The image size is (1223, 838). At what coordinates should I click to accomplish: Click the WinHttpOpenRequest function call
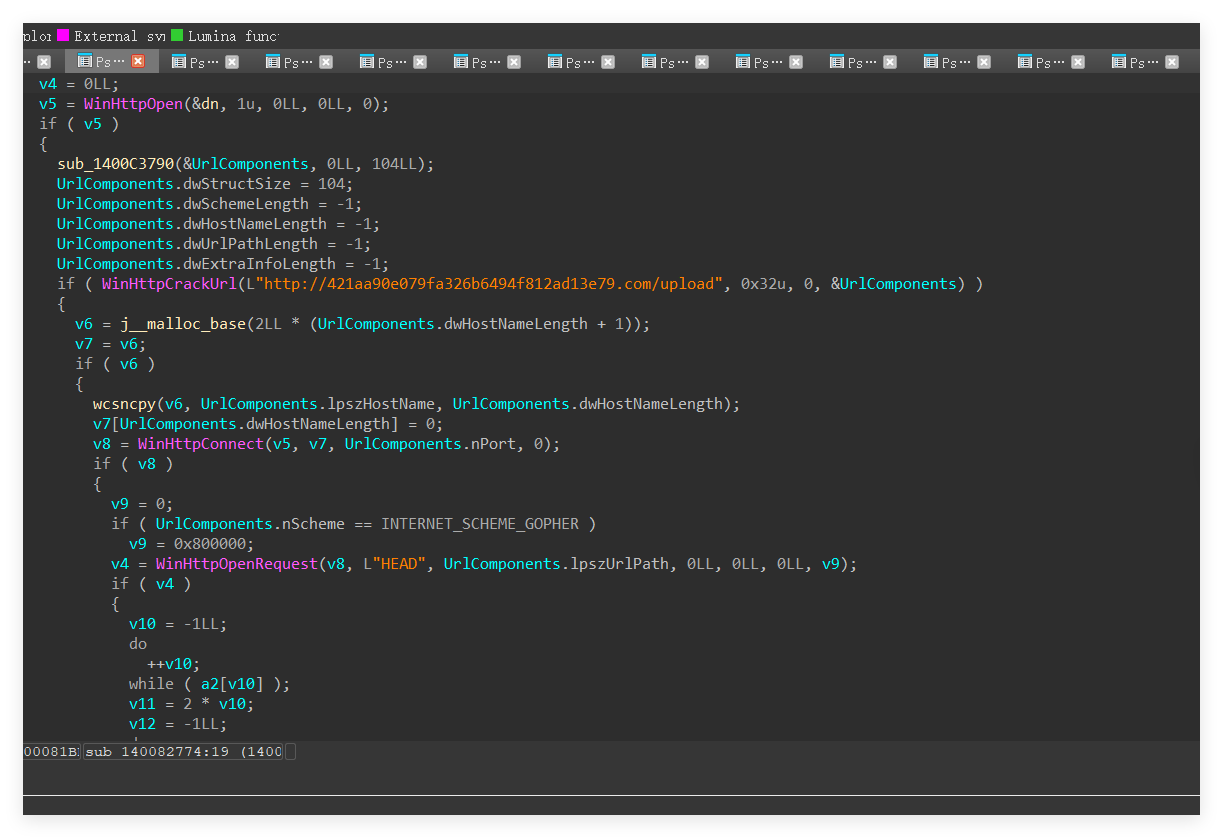[x=236, y=564]
